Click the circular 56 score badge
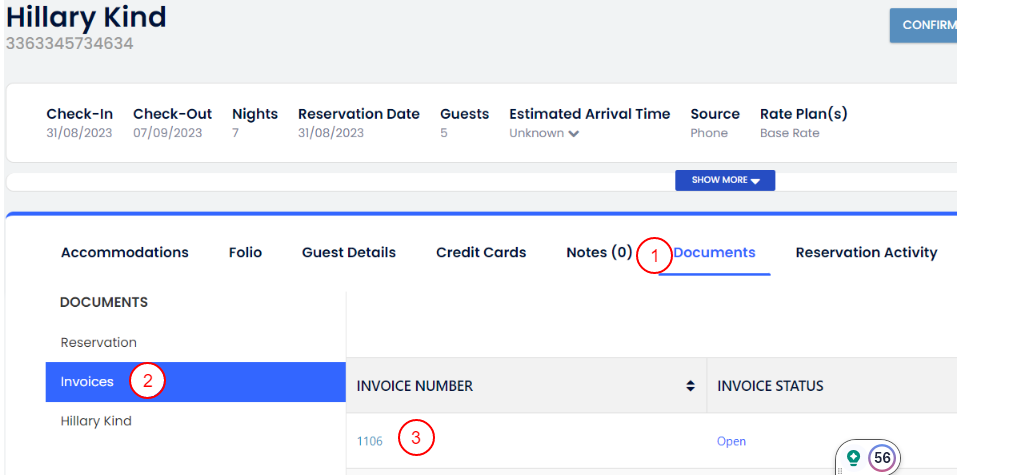This screenshot has height=475, width=1023. click(x=881, y=458)
